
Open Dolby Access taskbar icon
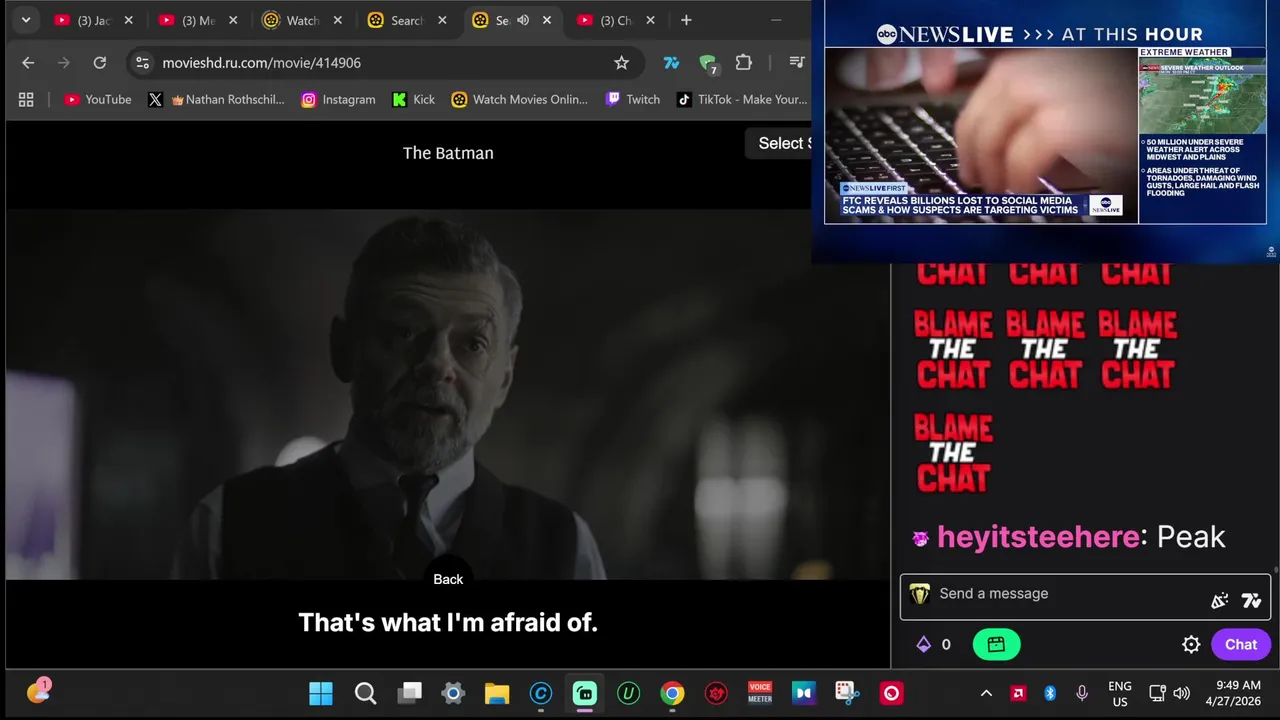coord(803,693)
